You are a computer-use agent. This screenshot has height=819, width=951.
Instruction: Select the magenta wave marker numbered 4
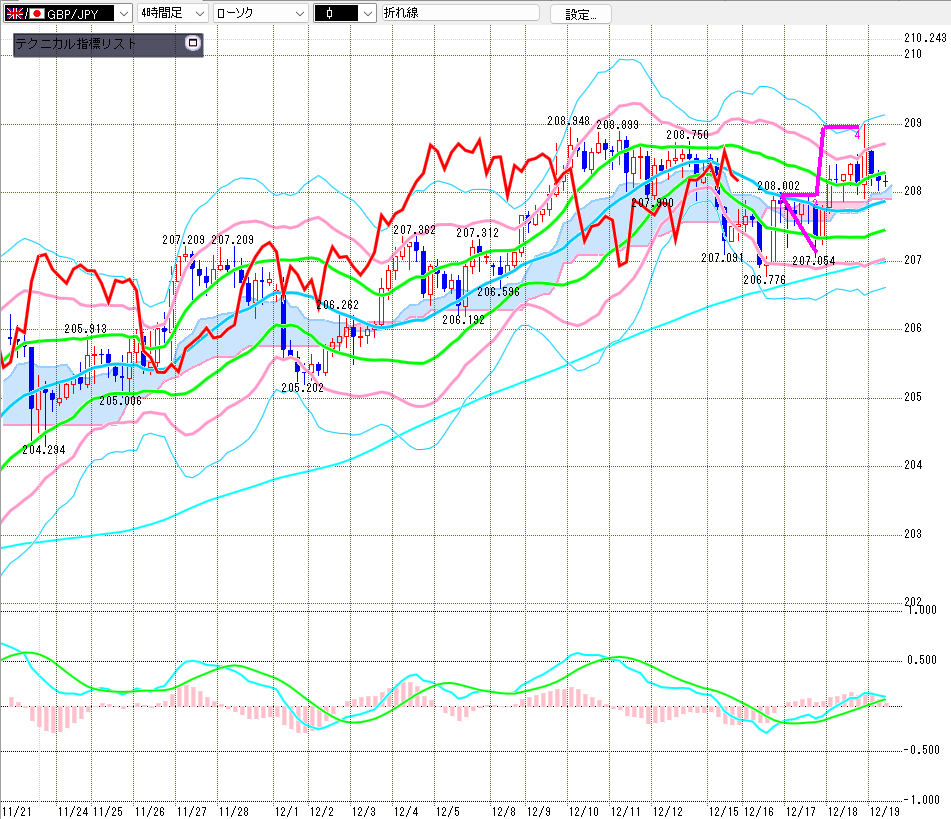(x=857, y=134)
